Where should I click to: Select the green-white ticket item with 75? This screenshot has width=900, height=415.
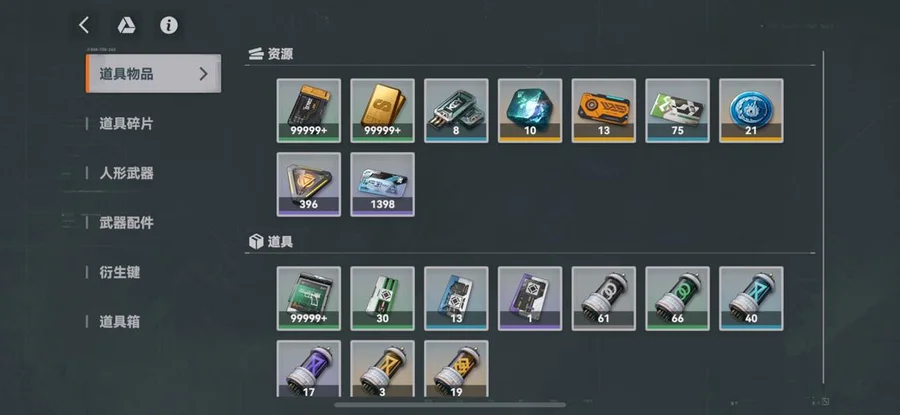[x=677, y=111]
